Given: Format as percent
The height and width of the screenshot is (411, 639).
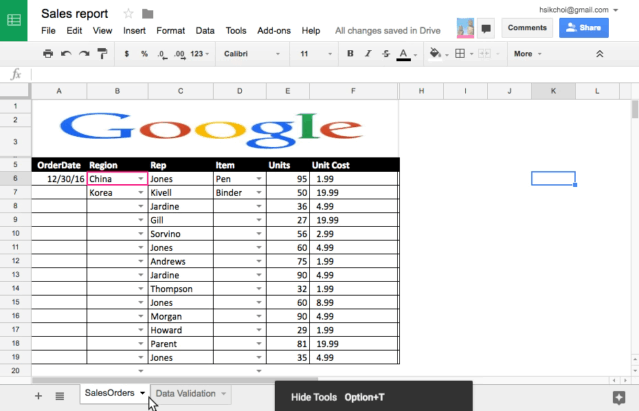Looking at the screenshot, I should 144,54.
